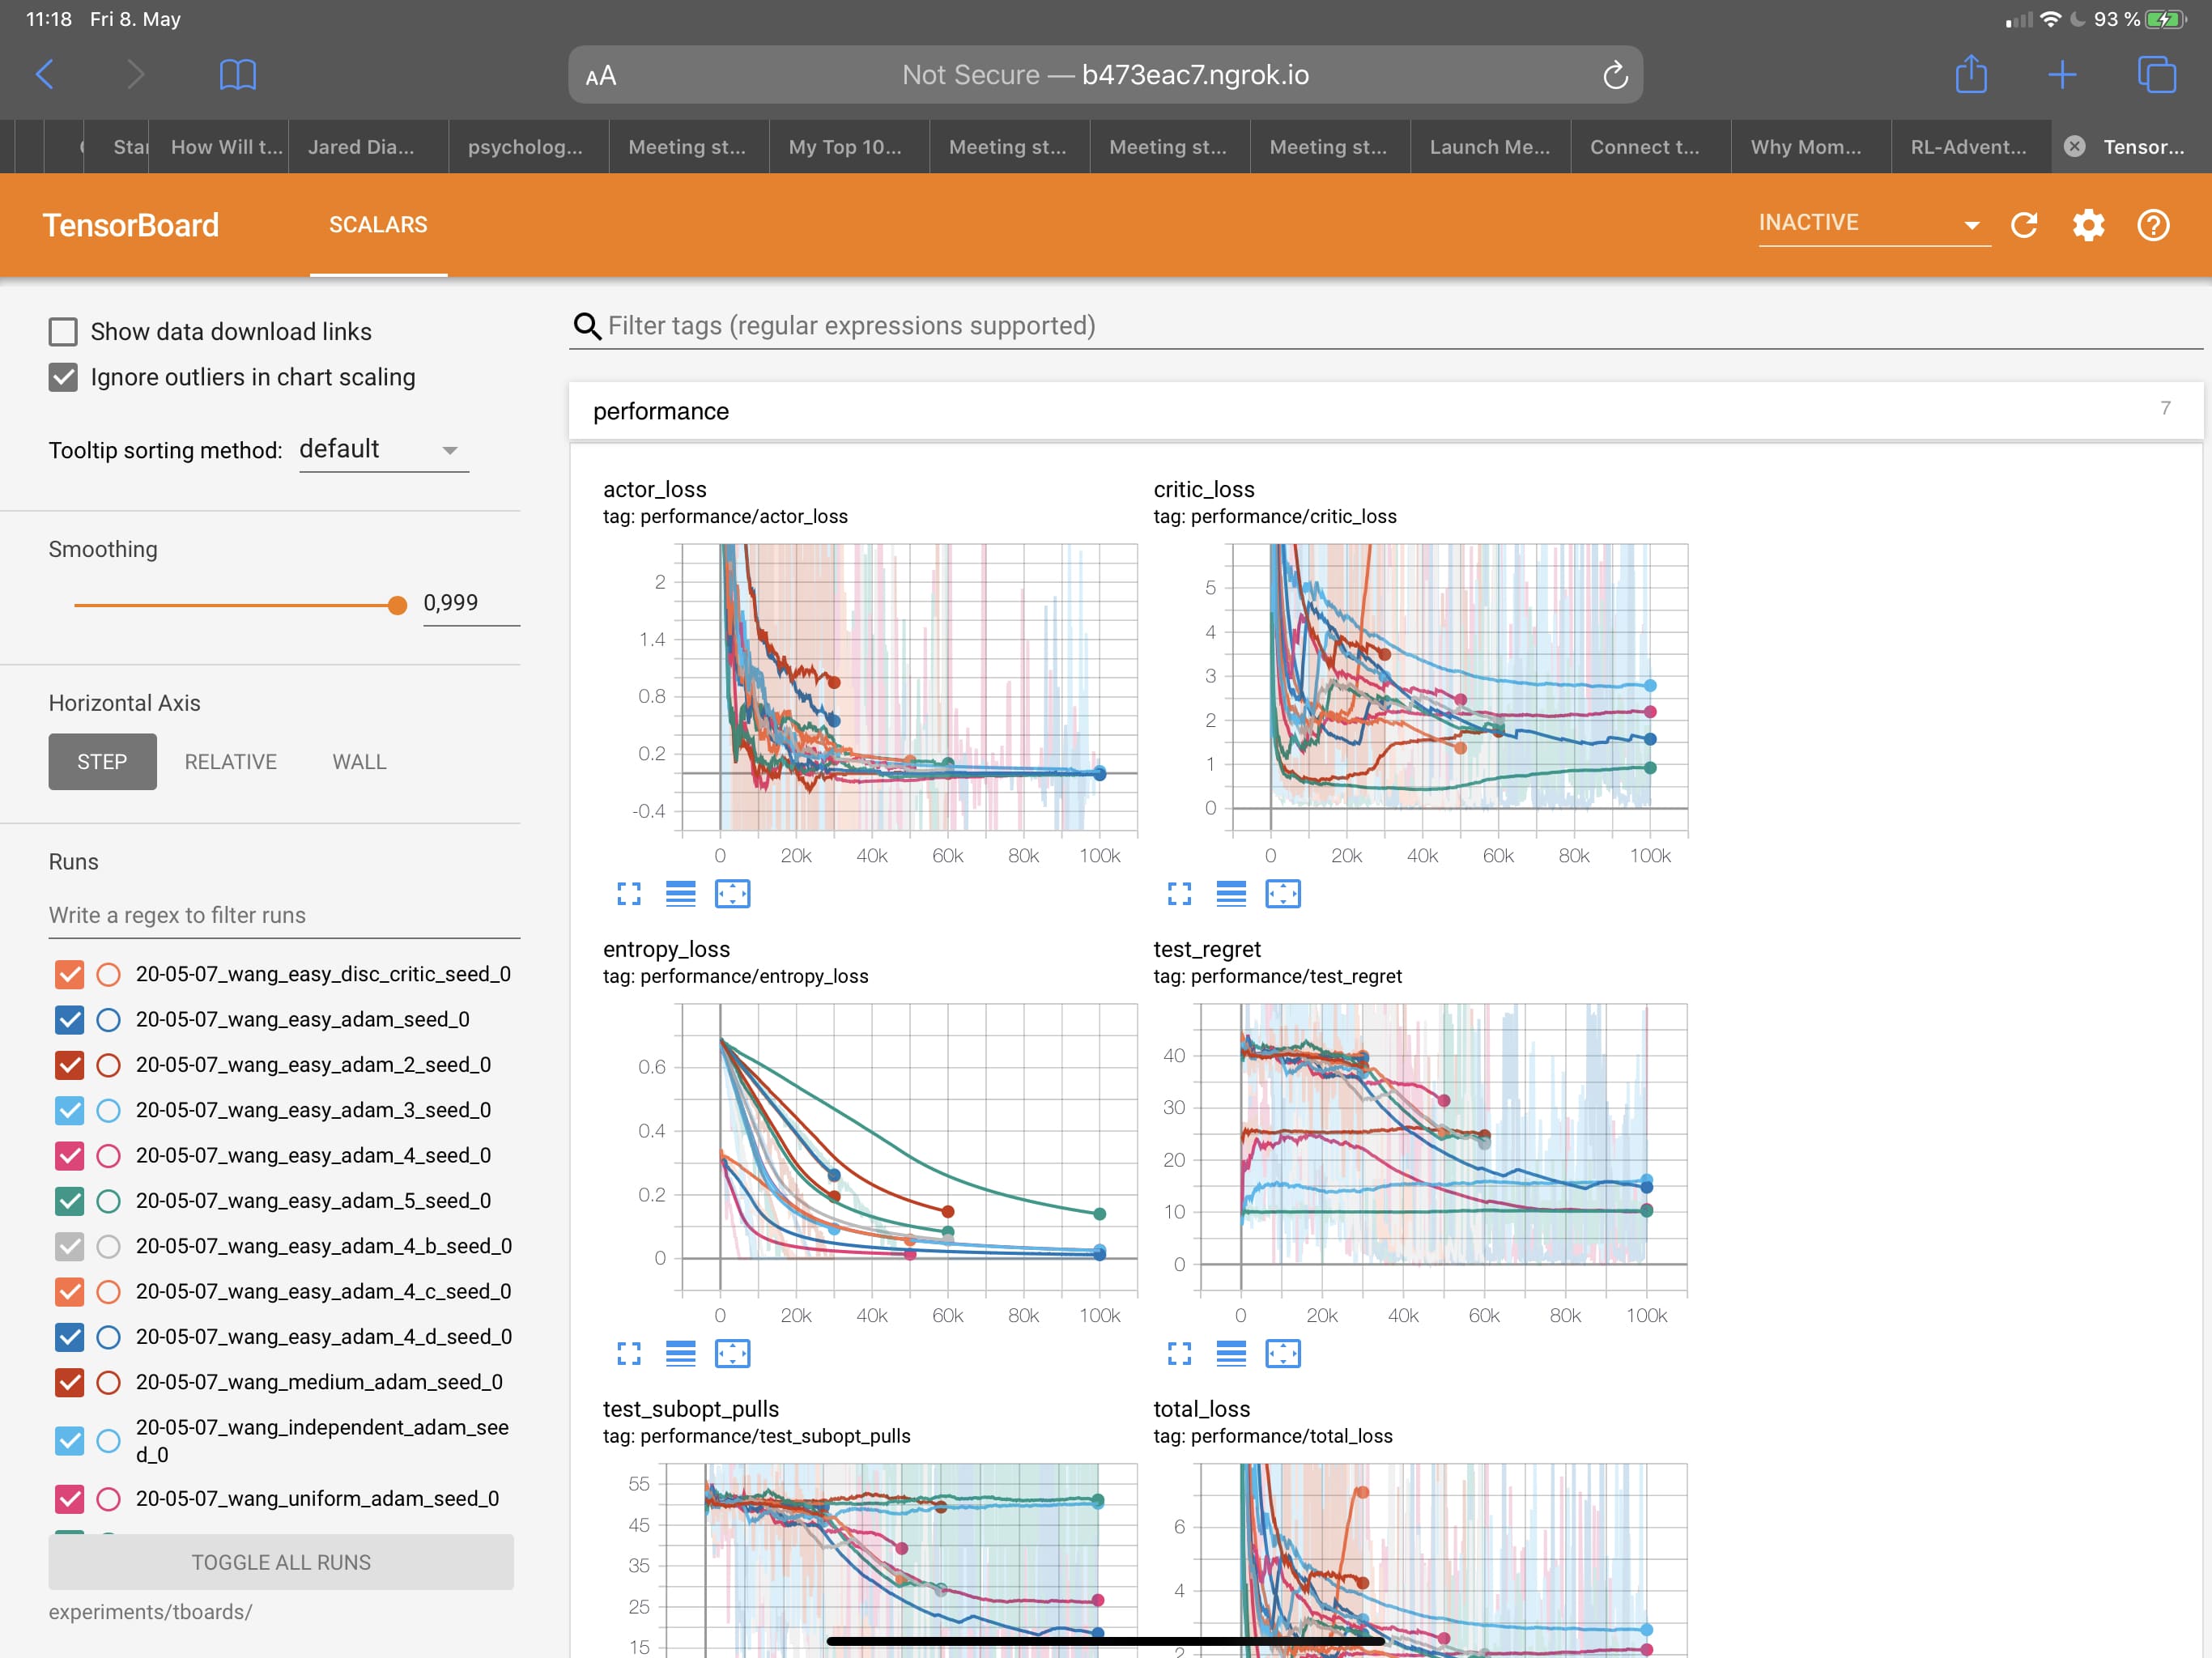The image size is (2212, 1658).
Task: Tap the battery indicator in status bar
Action: pyautogui.click(x=2165, y=19)
